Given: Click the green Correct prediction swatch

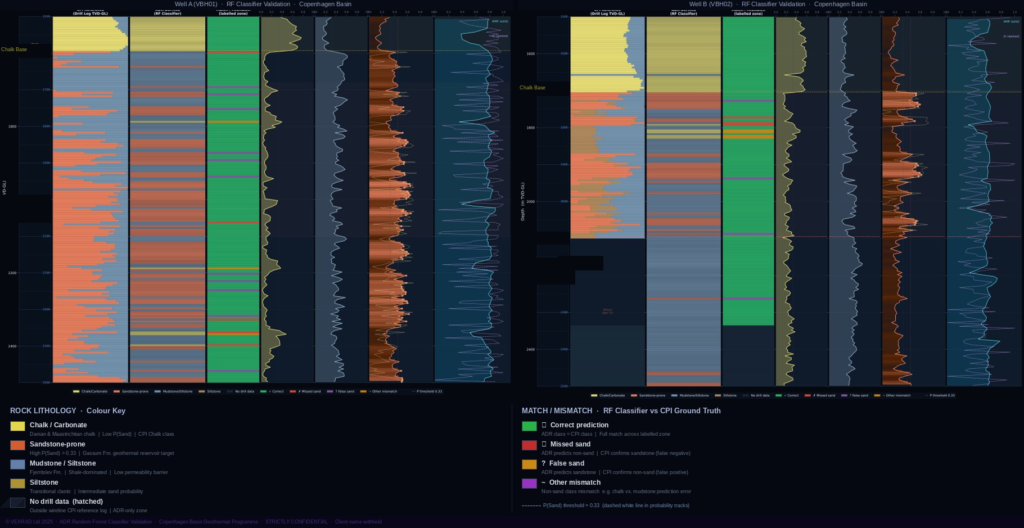Looking at the screenshot, I should click(529, 426).
